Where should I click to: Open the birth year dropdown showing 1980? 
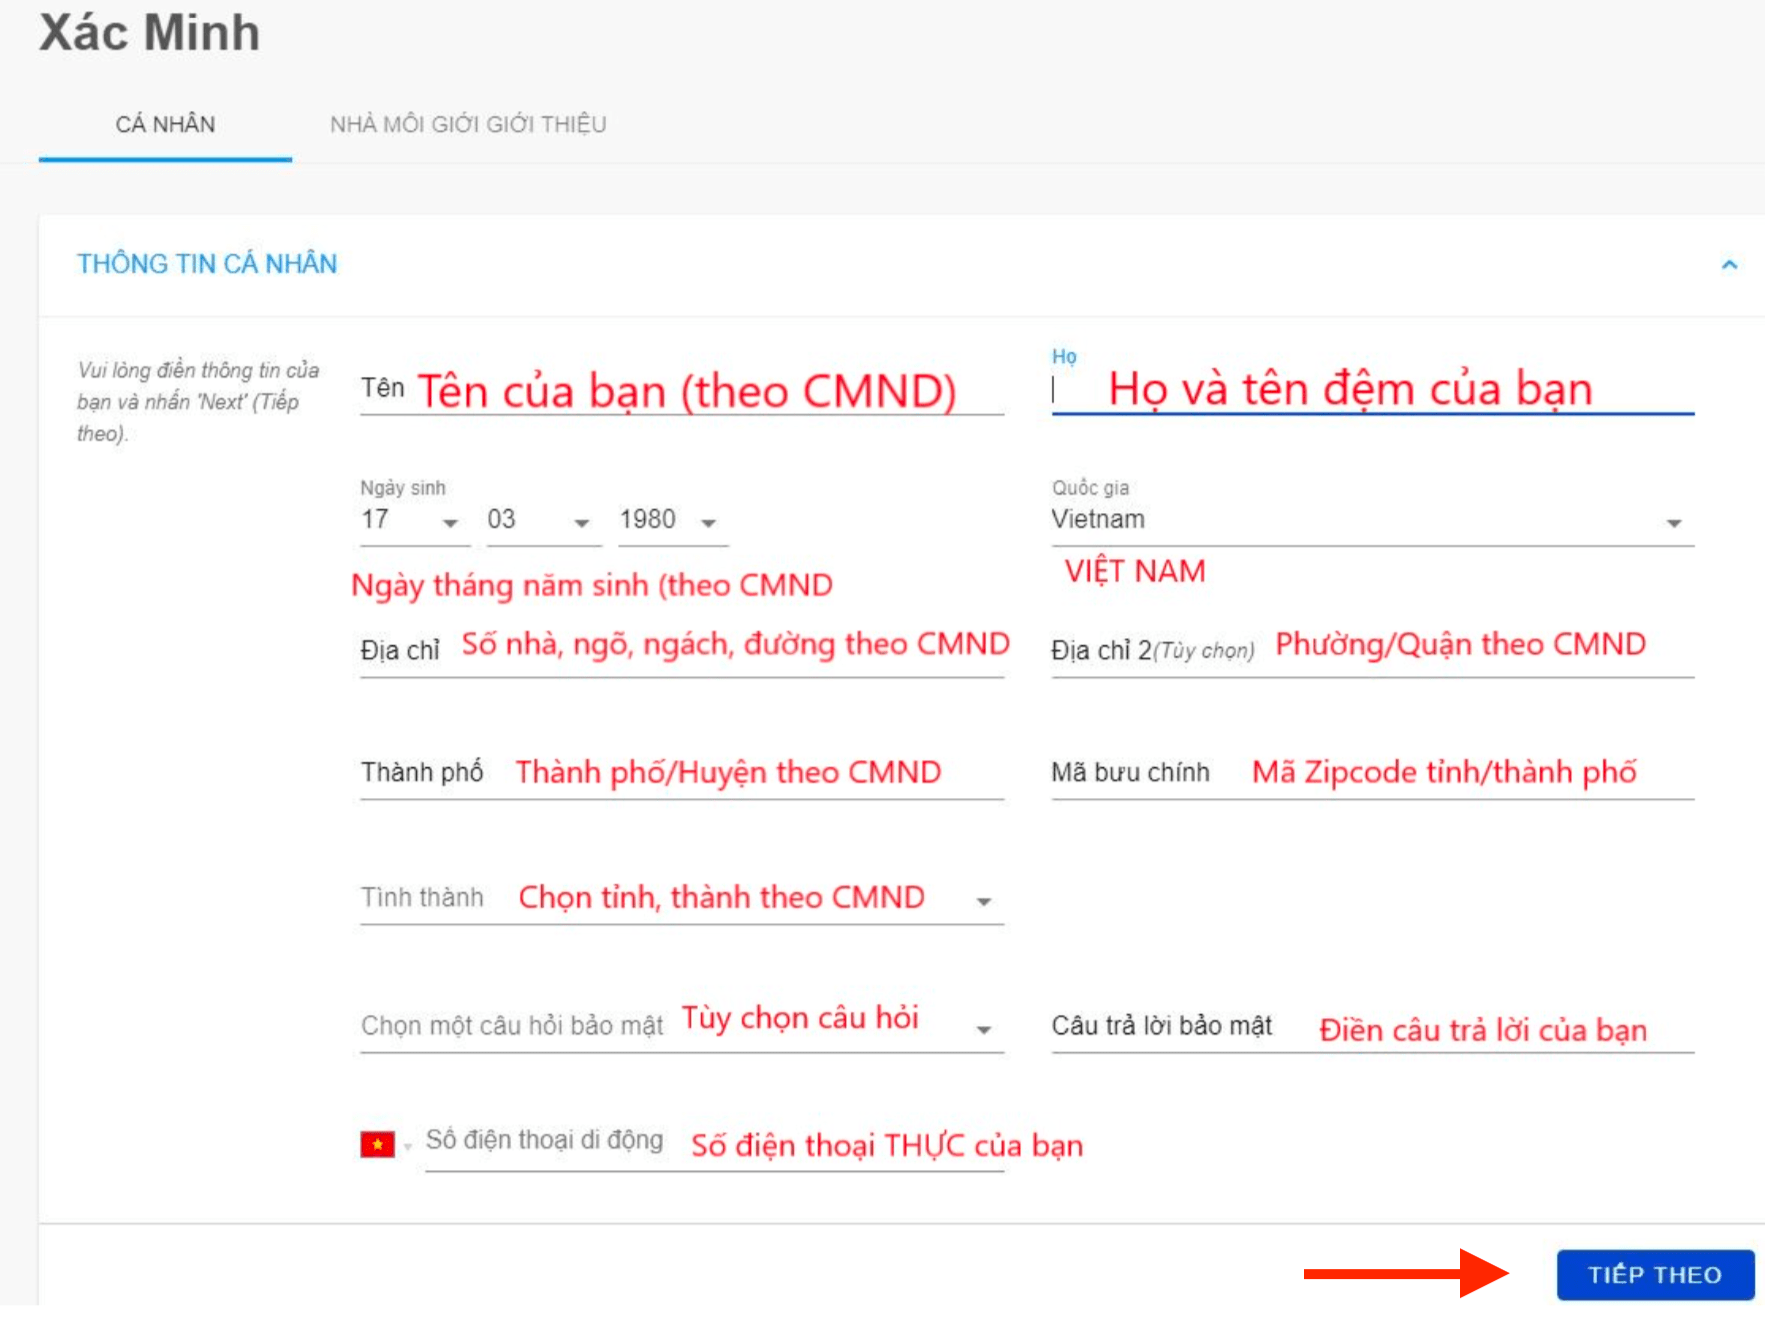[671, 521]
